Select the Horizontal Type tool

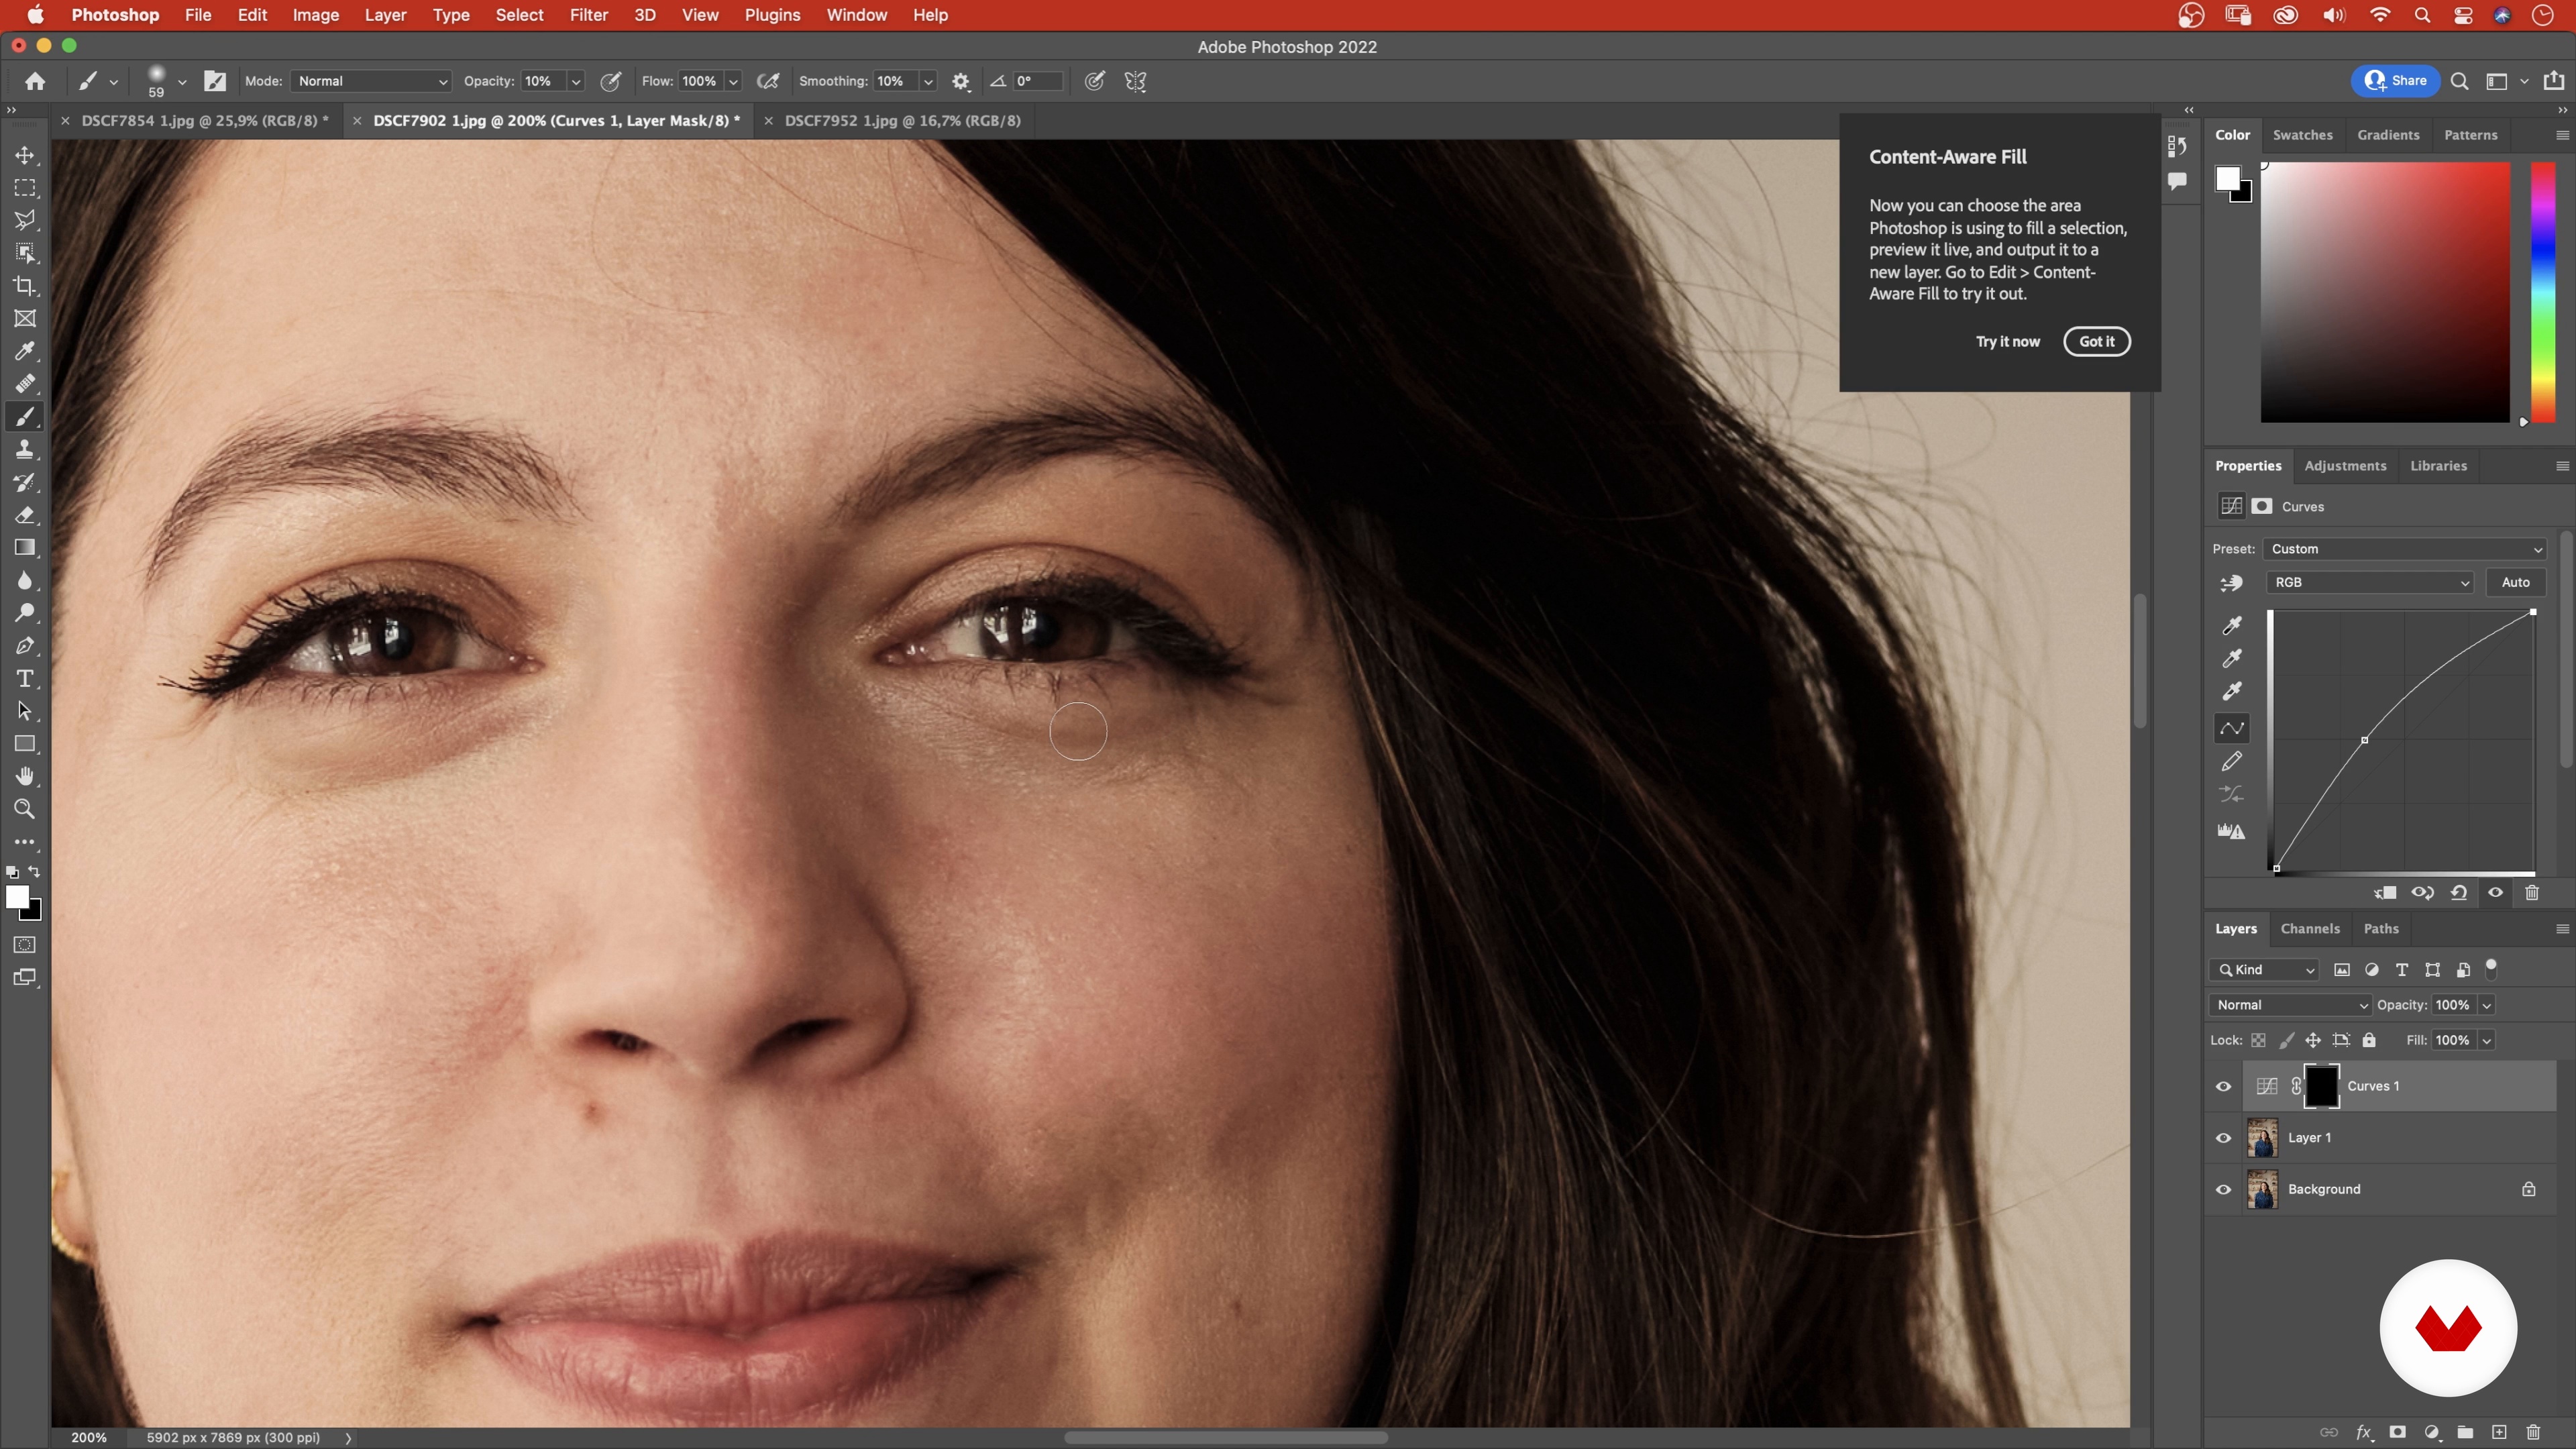25,679
